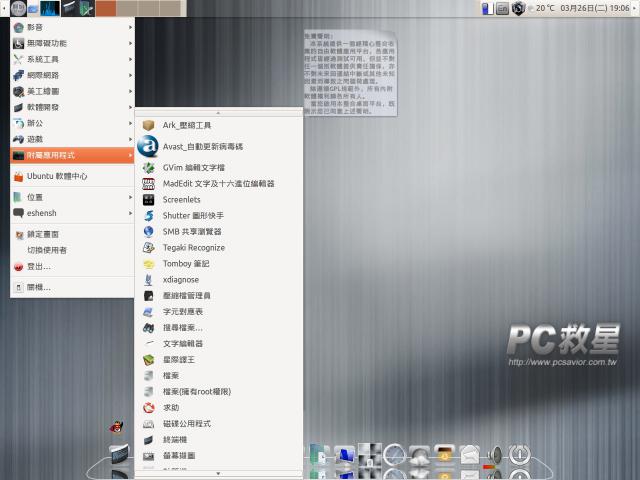Click the En input method indicator

(501, 8)
